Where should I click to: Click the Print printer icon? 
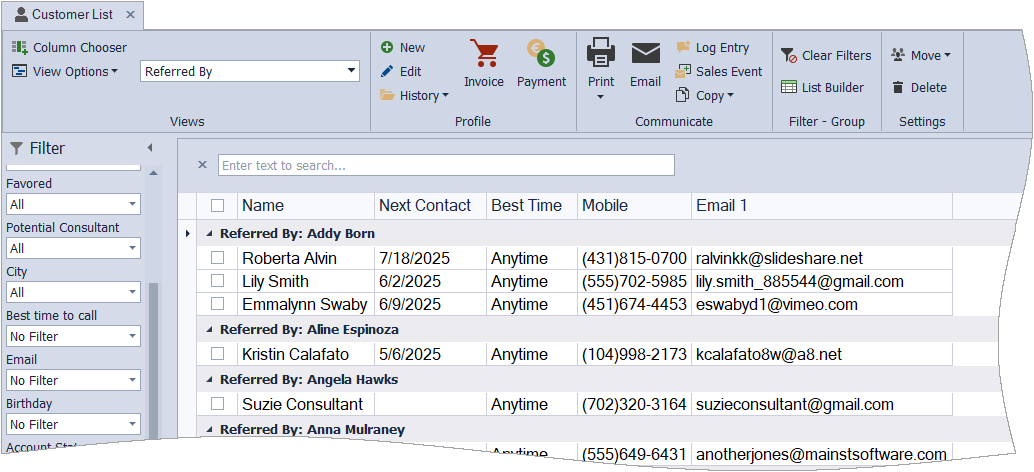(600, 54)
